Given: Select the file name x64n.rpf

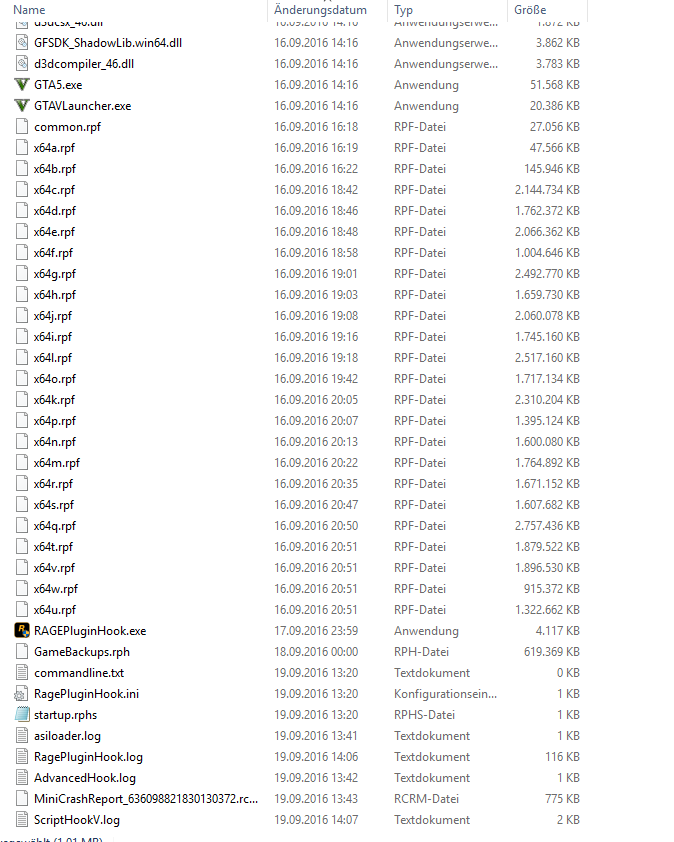Looking at the screenshot, I should point(55,442).
